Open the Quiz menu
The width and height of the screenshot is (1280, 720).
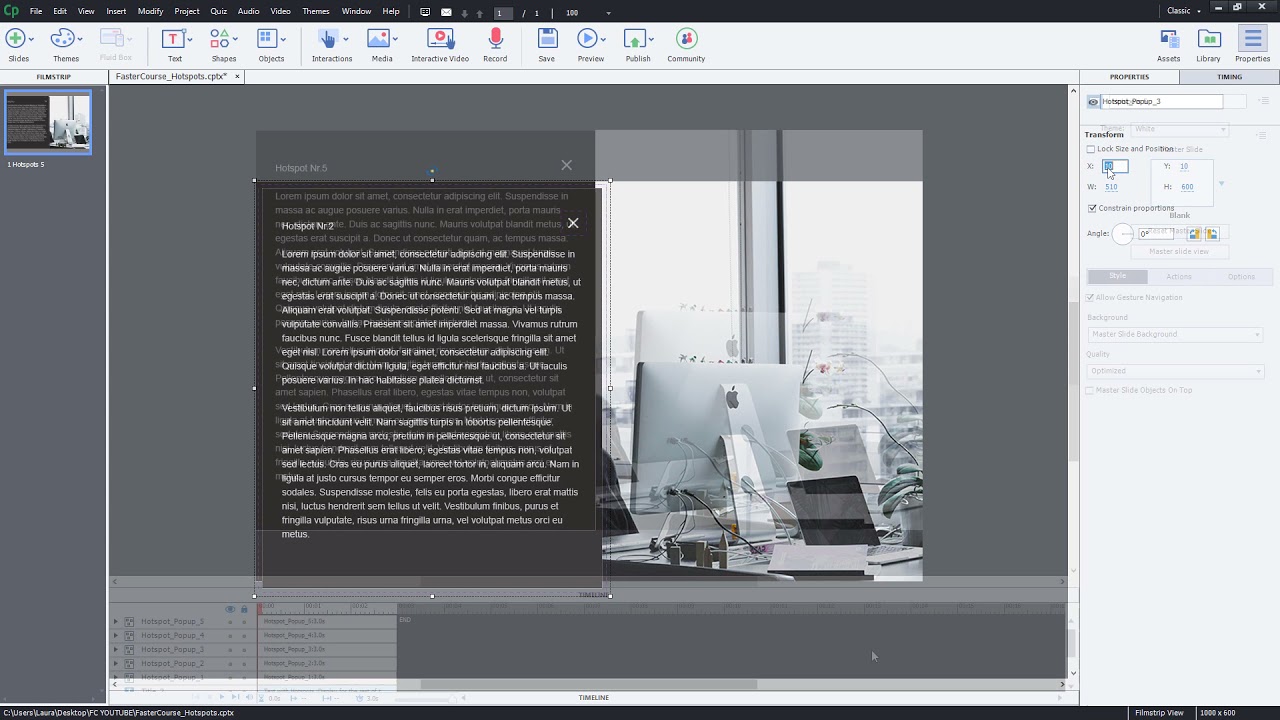point(218,11)
